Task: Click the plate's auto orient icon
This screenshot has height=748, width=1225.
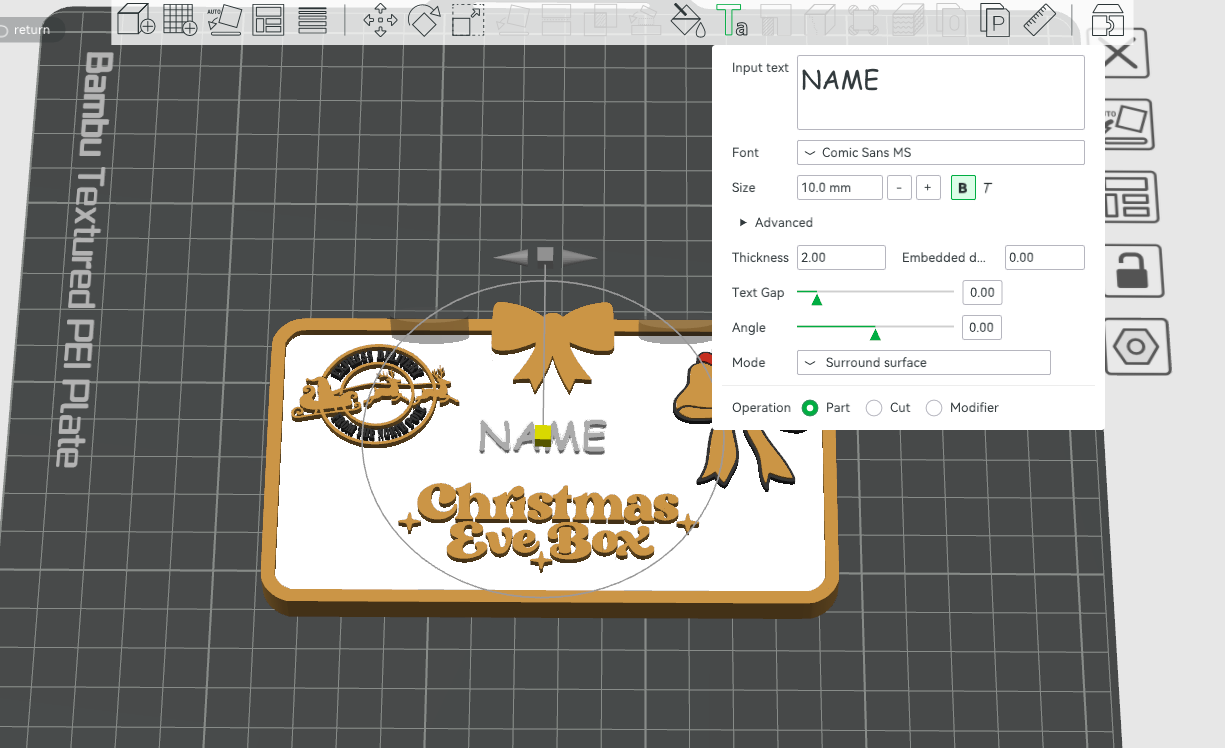Action: coord(1129,124)
